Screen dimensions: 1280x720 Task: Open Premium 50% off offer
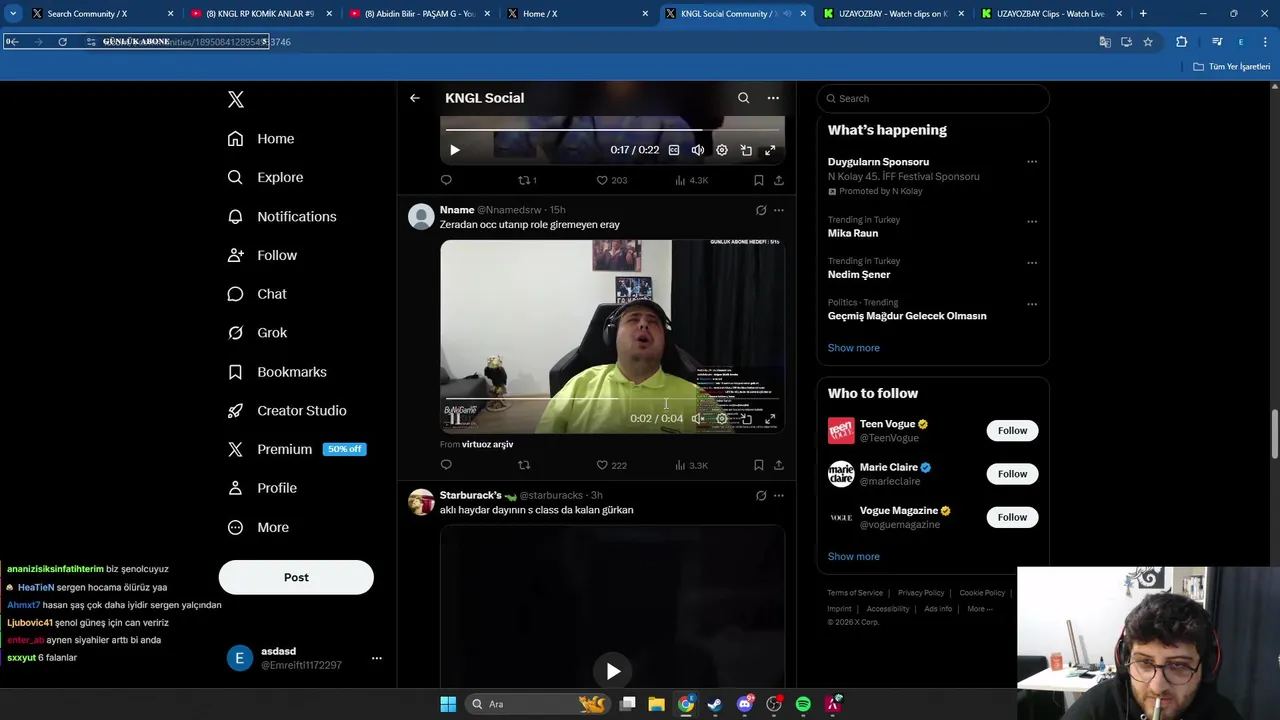[296, 450]
